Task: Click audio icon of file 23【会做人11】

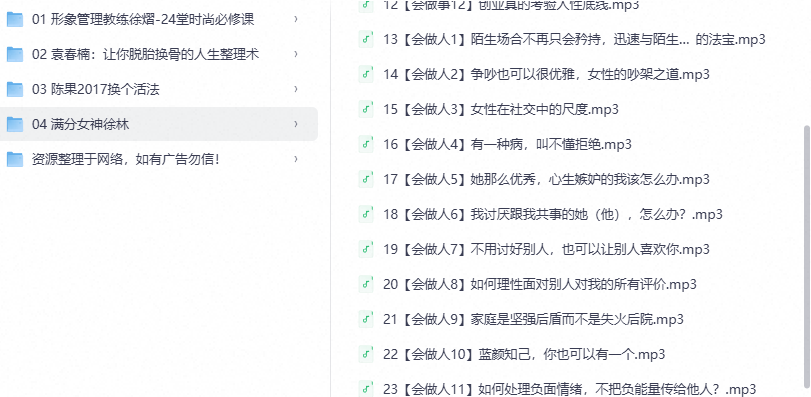Action: pos(366,389)
